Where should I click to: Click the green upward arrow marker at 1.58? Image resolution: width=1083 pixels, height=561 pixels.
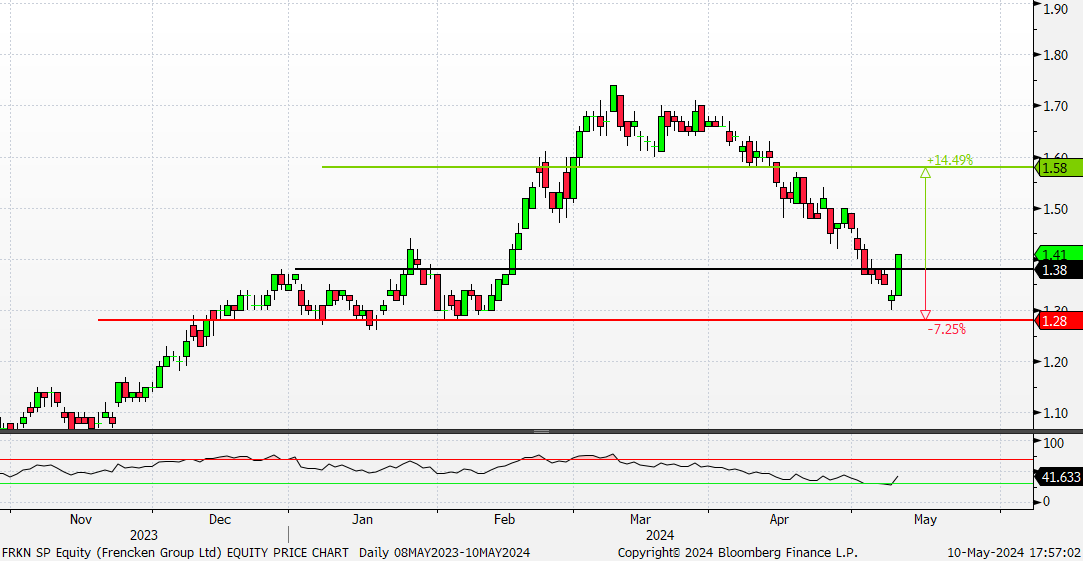click(925, 173)
